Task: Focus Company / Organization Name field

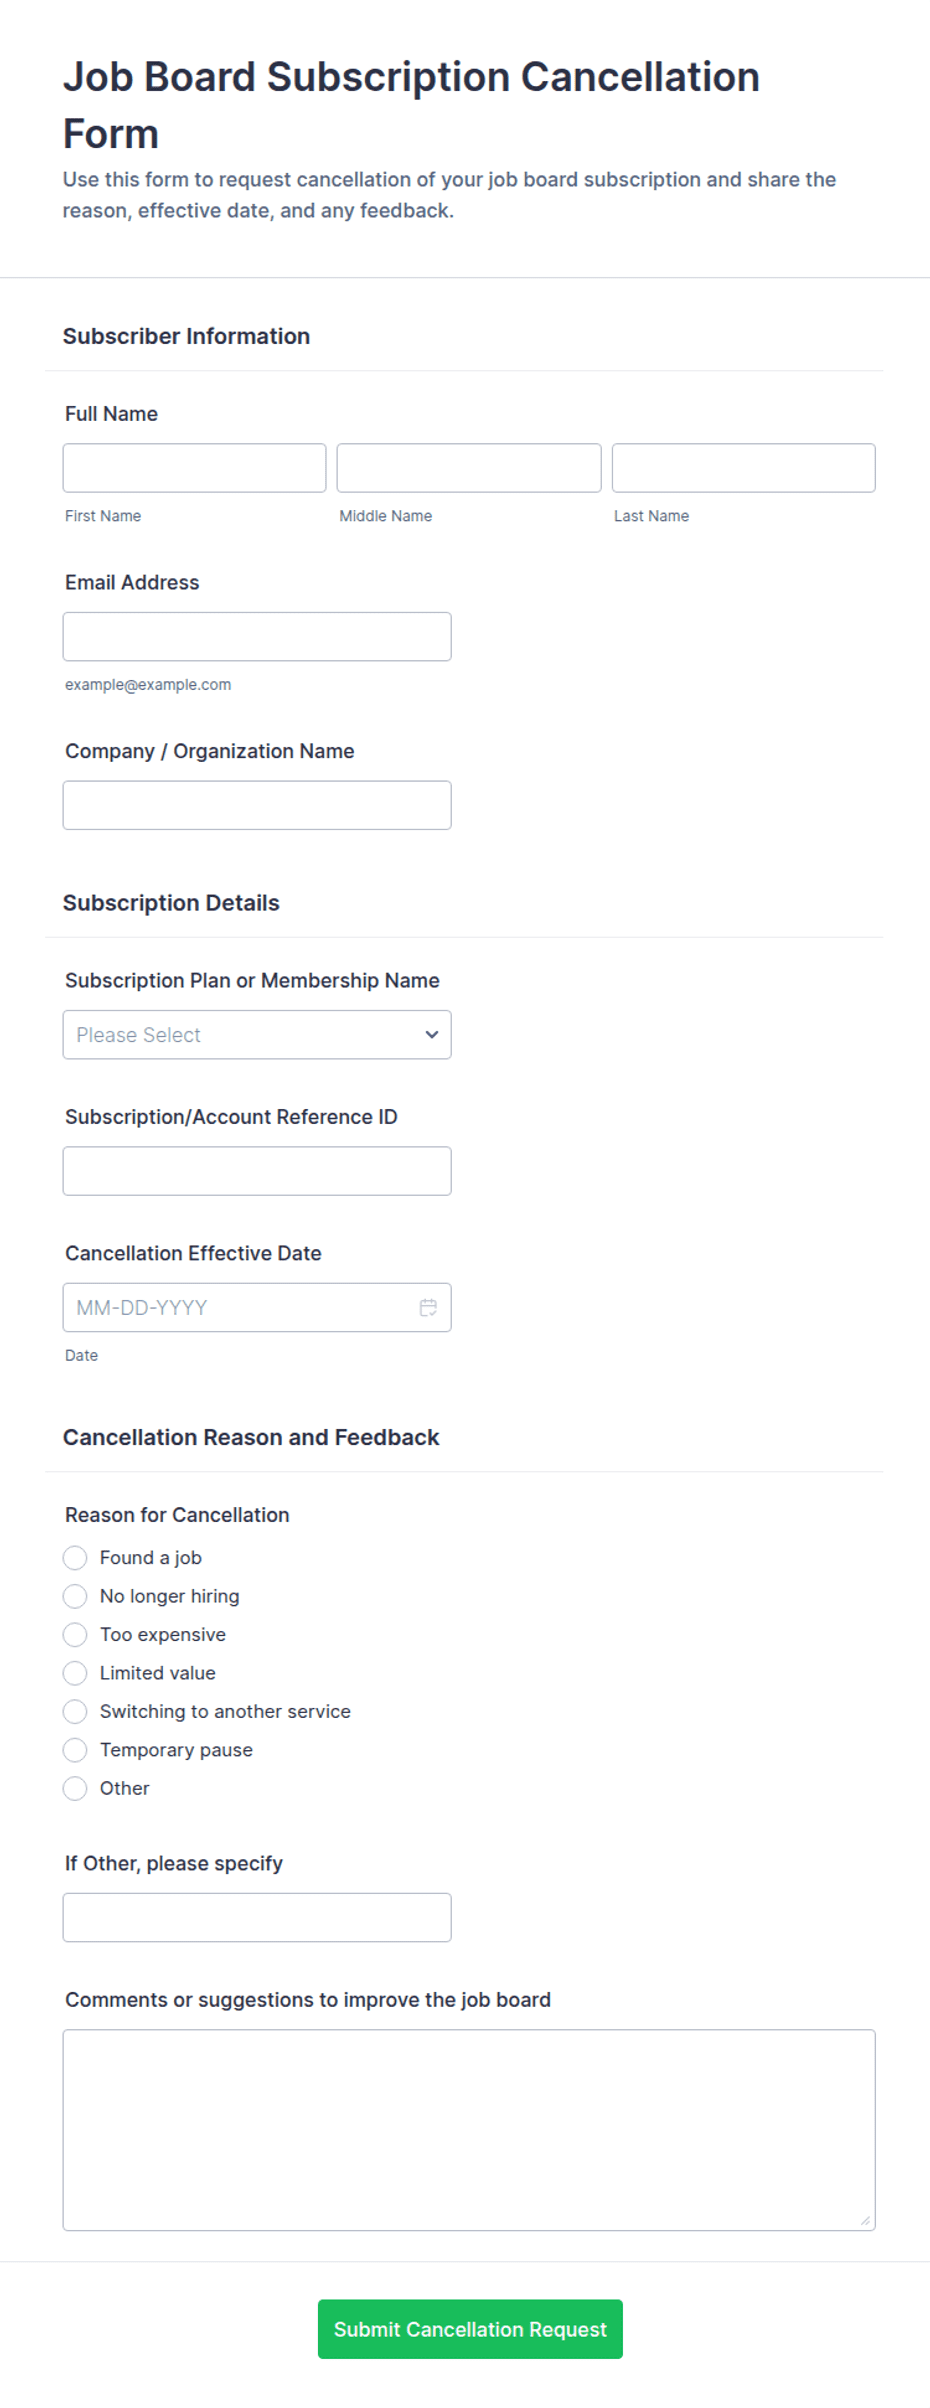Action: tap(257, 805)
